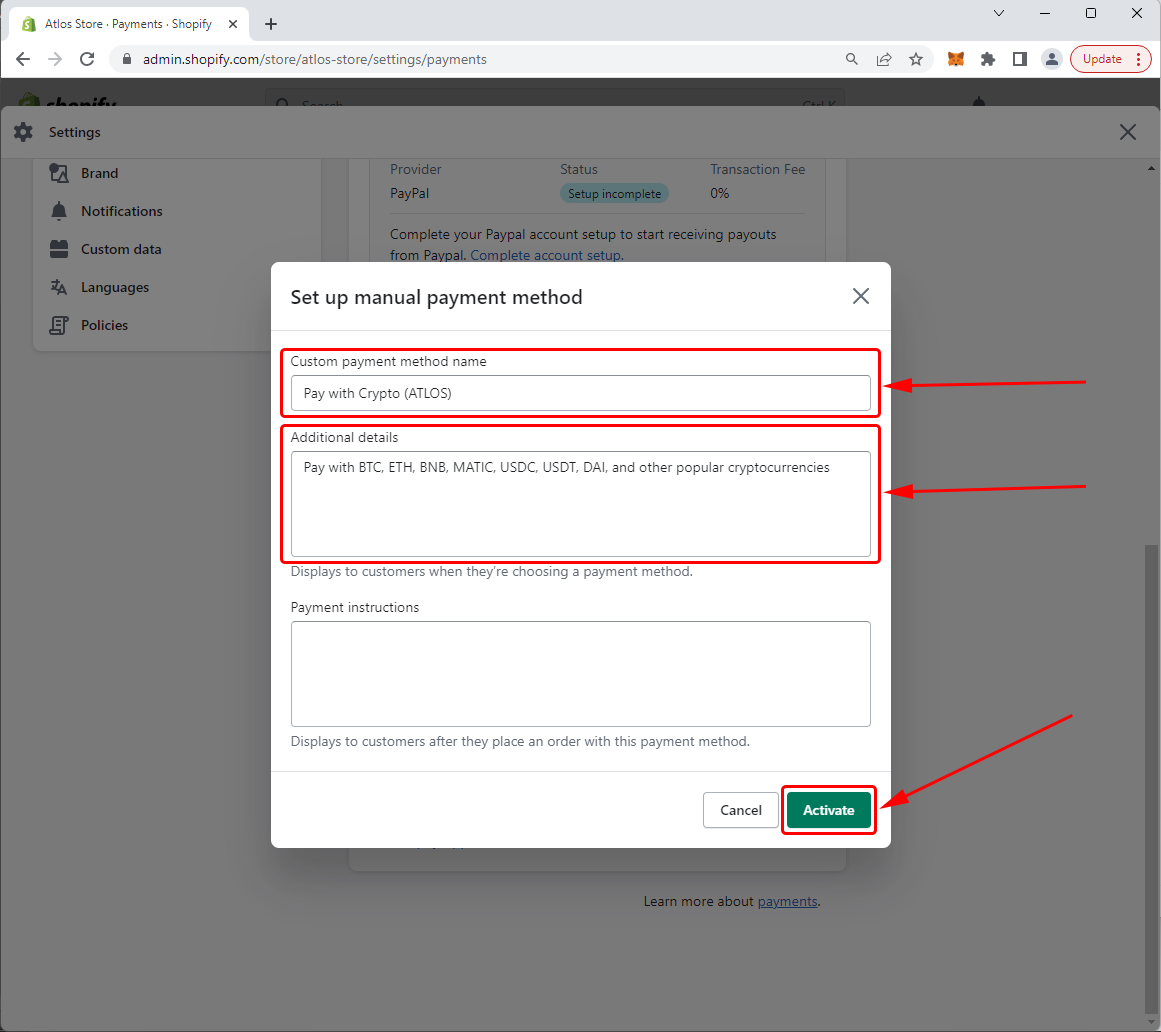Click the 'Additional details' label
Viewport: 1161px width, 1032px height.
coord(344,438)
